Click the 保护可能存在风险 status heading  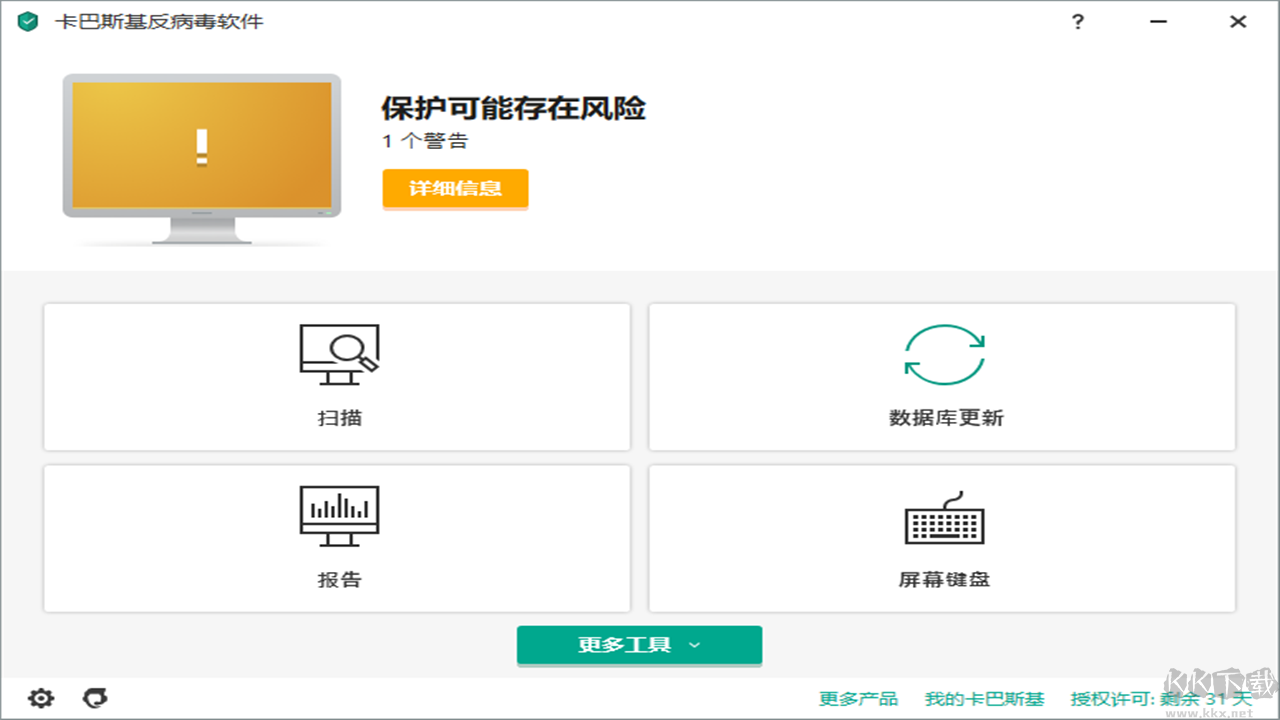(x=513, y=108)
